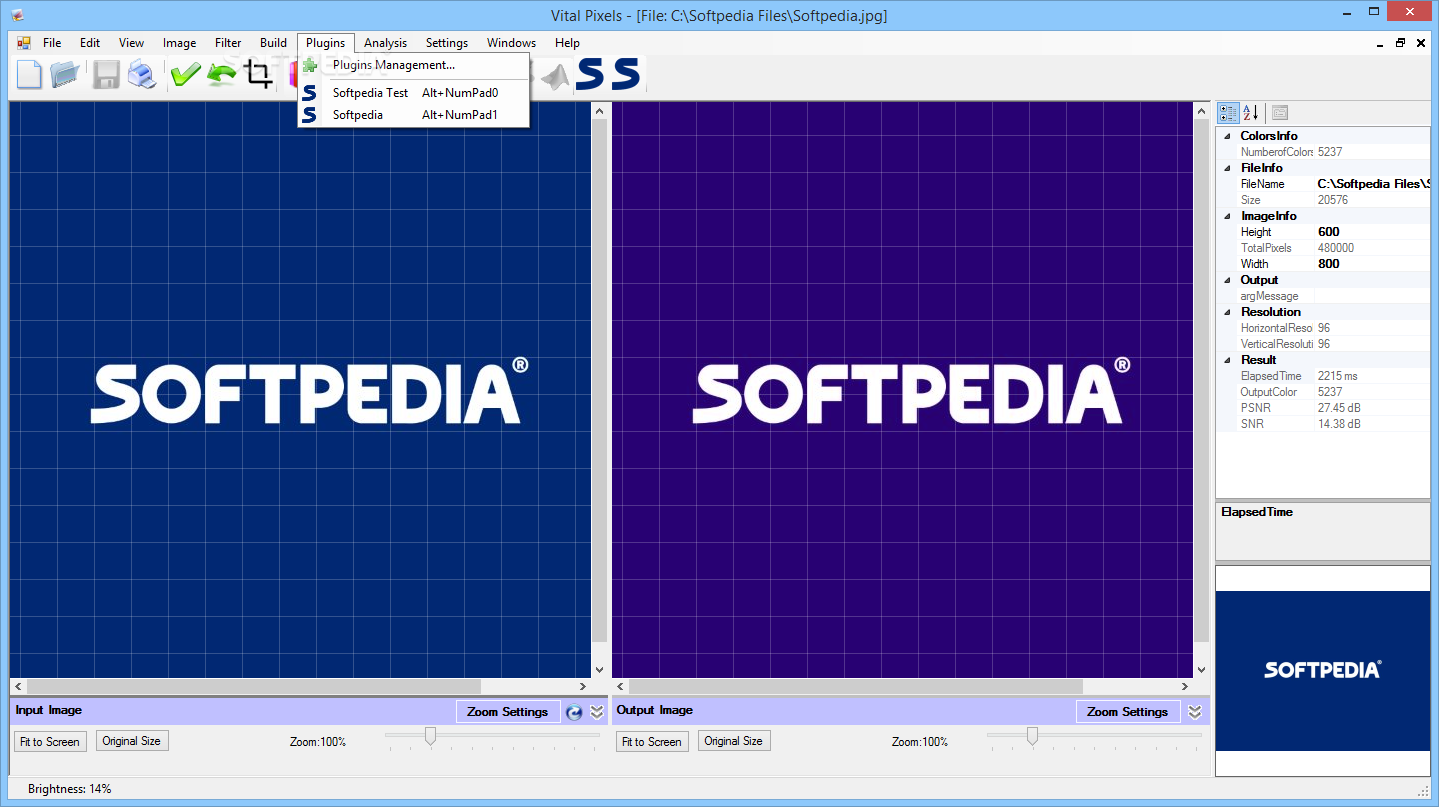Image resolution: width=1439 pixels, height=807 pixels.
Task: Click the green Undo arrow icon
Action: coord(222,75)
